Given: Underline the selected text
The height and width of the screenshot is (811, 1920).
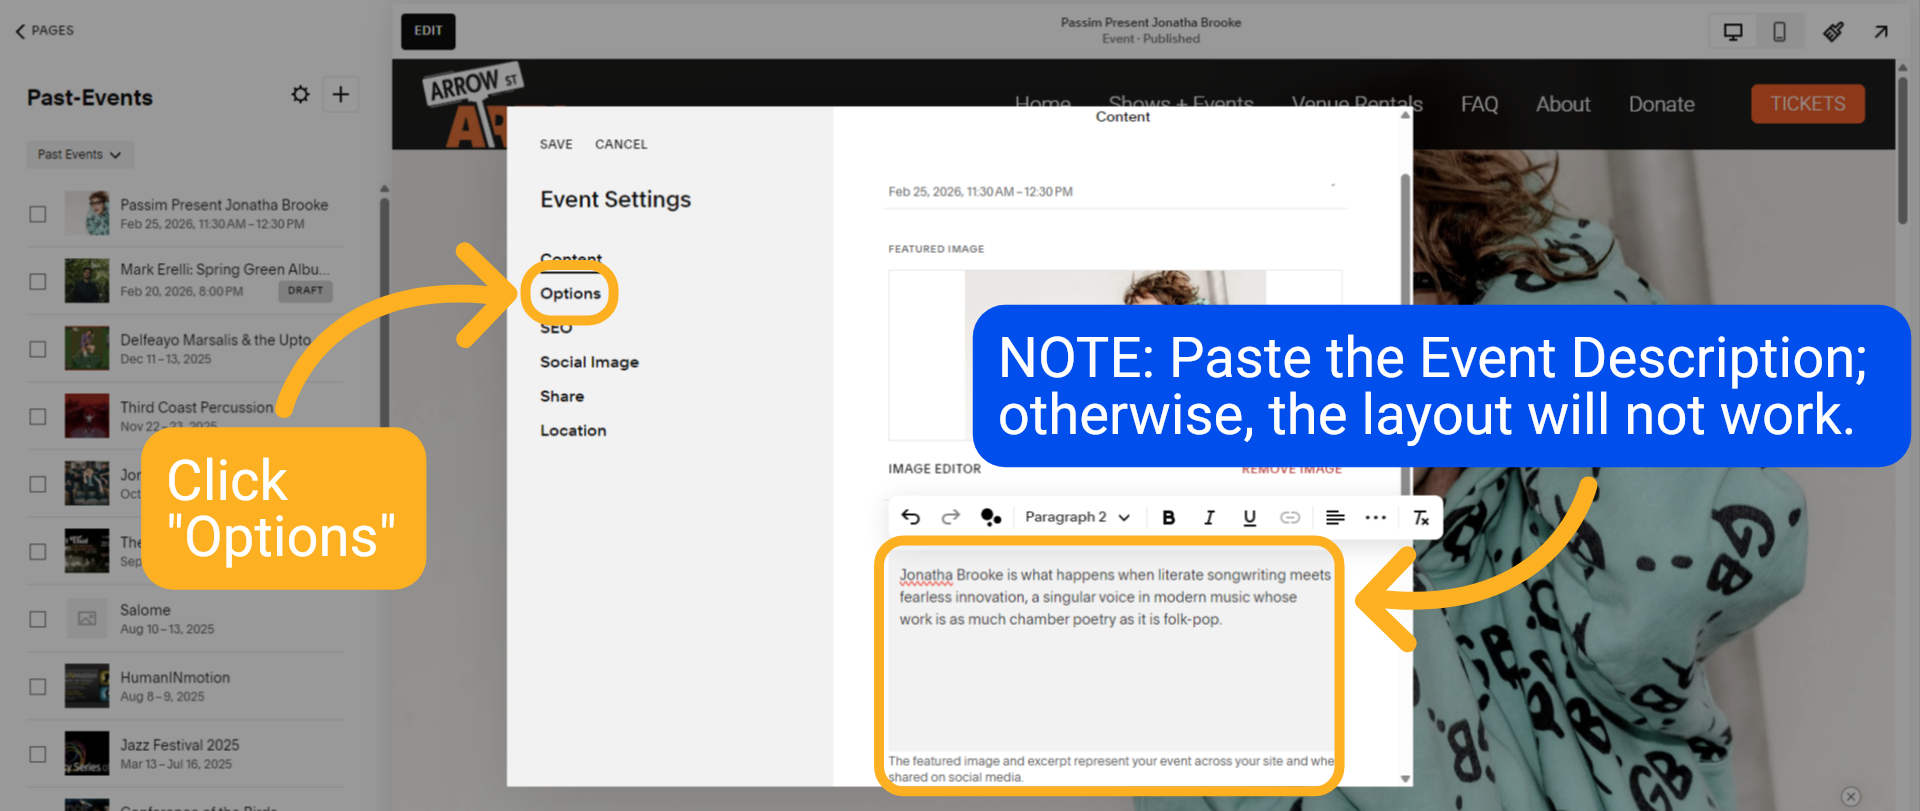Looking at the screenshot, I should click(x=1249, y=517).
